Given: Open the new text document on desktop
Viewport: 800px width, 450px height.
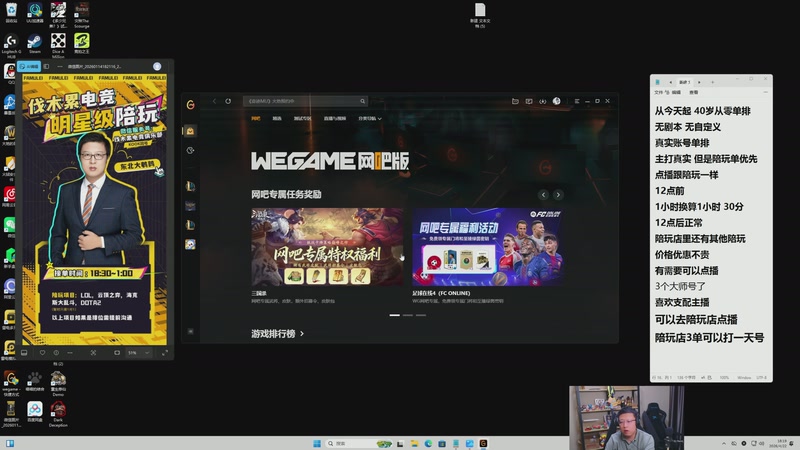Looking at the screenshot, I should click(x=480, y=15).
